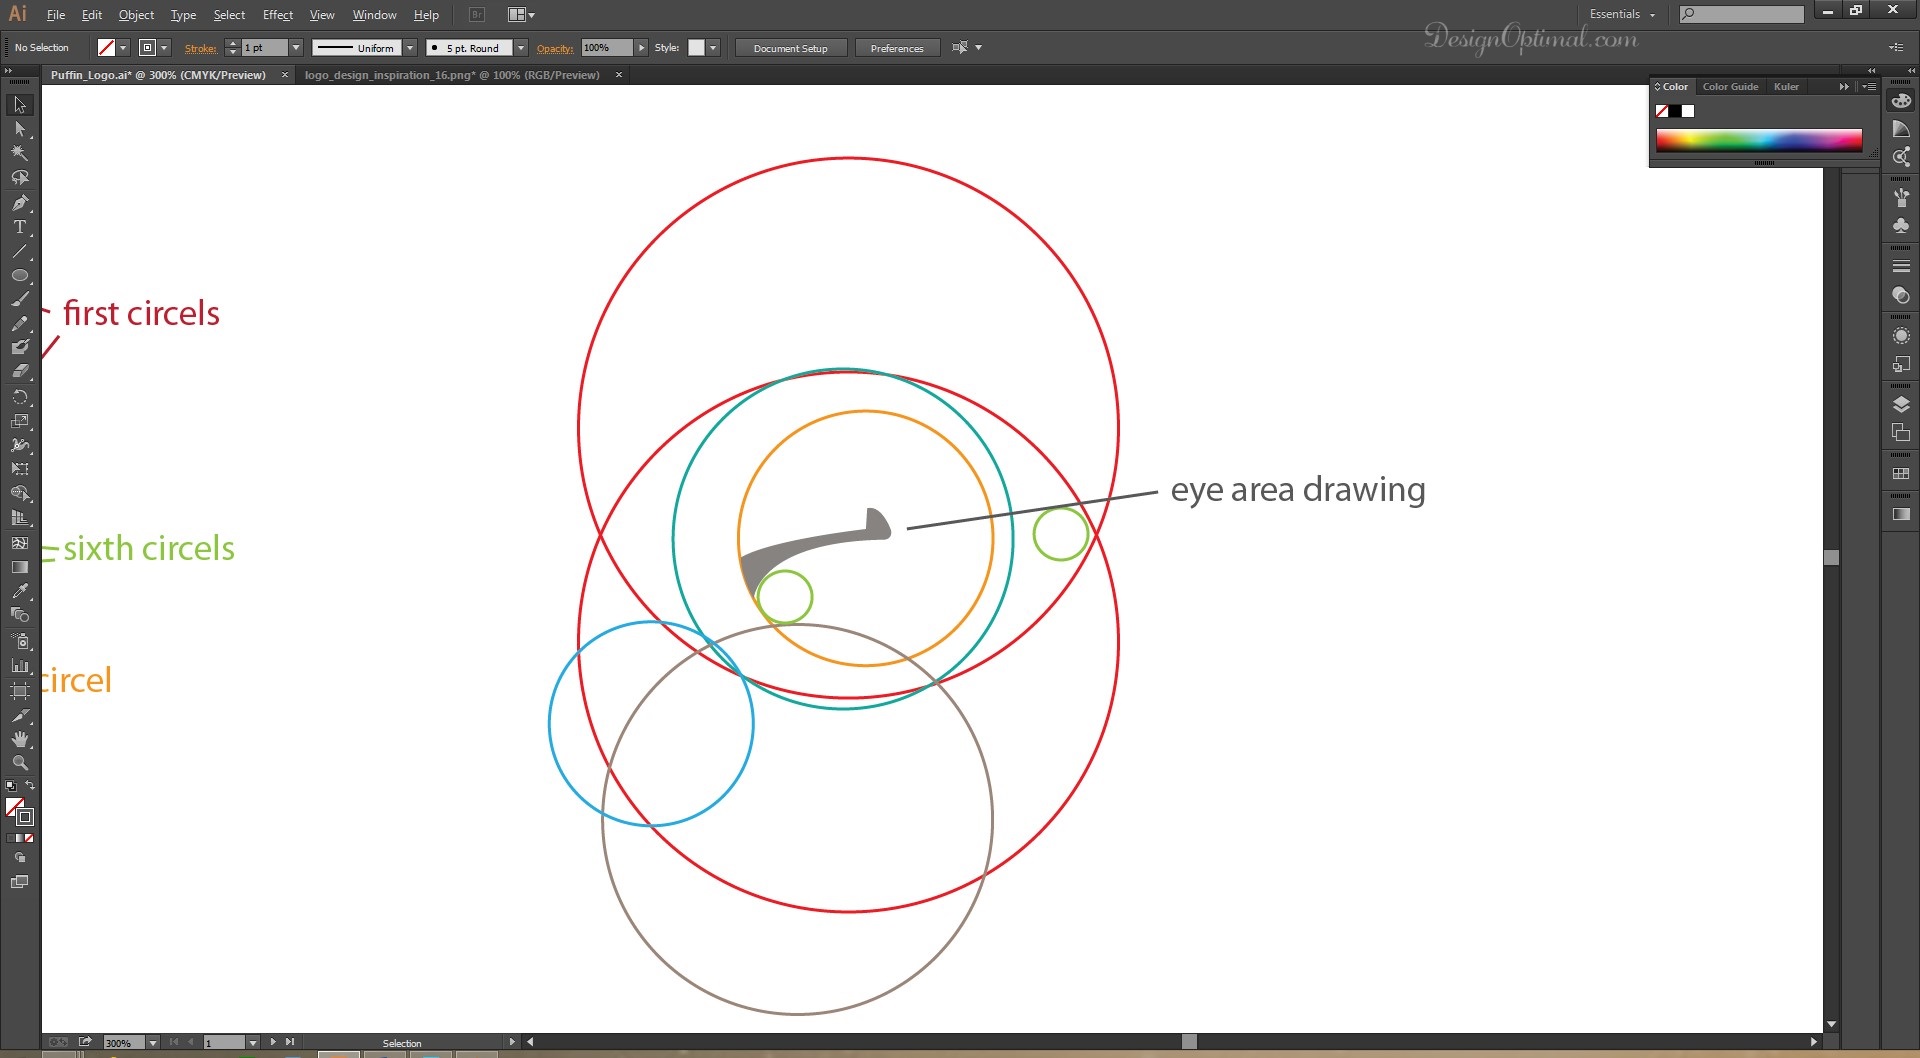The image size is (1920, 1058).
Task: Select the Scale tool
Action: (x=19, y=421)
